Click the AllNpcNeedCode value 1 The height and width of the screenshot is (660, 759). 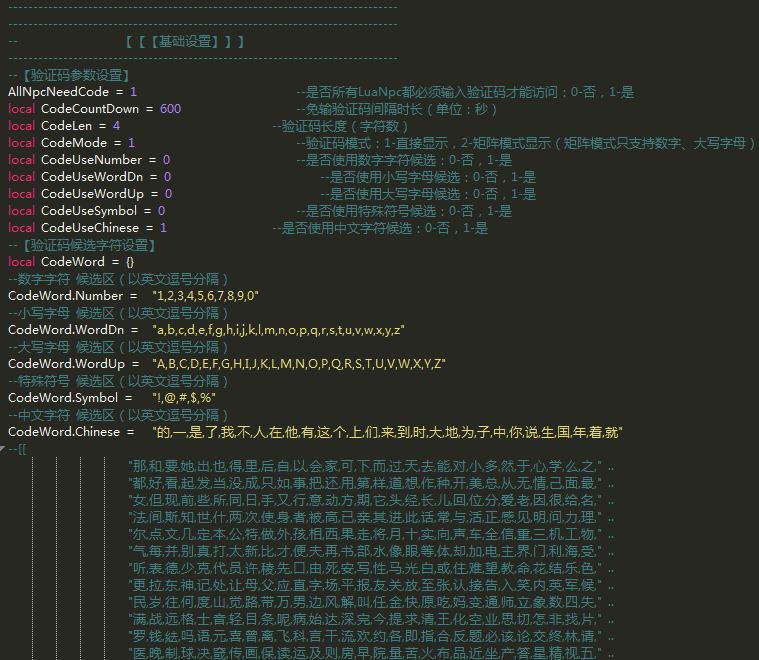click(x=134, y=92)
